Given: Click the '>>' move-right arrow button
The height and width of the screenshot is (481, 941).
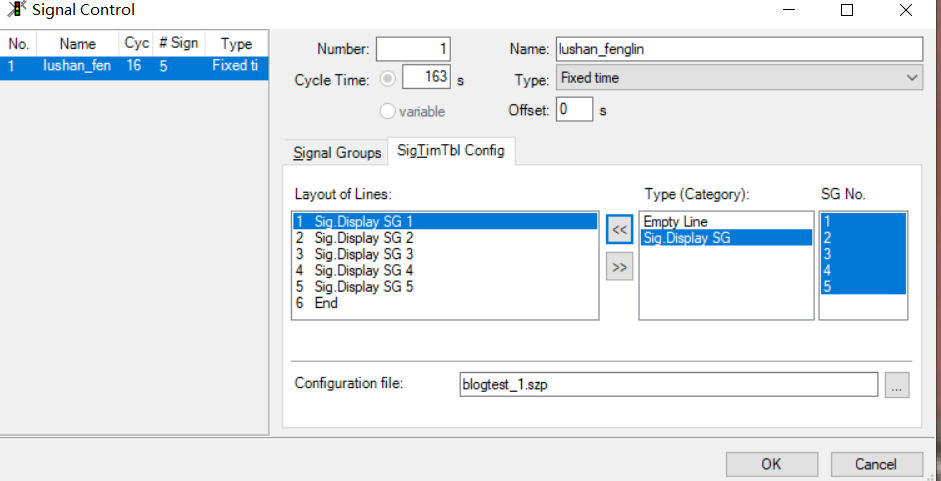Looking at the screenshot, I should click(x=619, y=267).
